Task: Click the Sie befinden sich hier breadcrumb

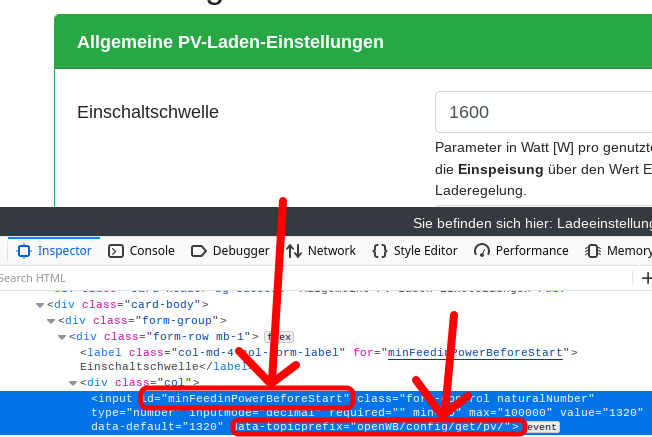Action: click(x=532, y=224)
